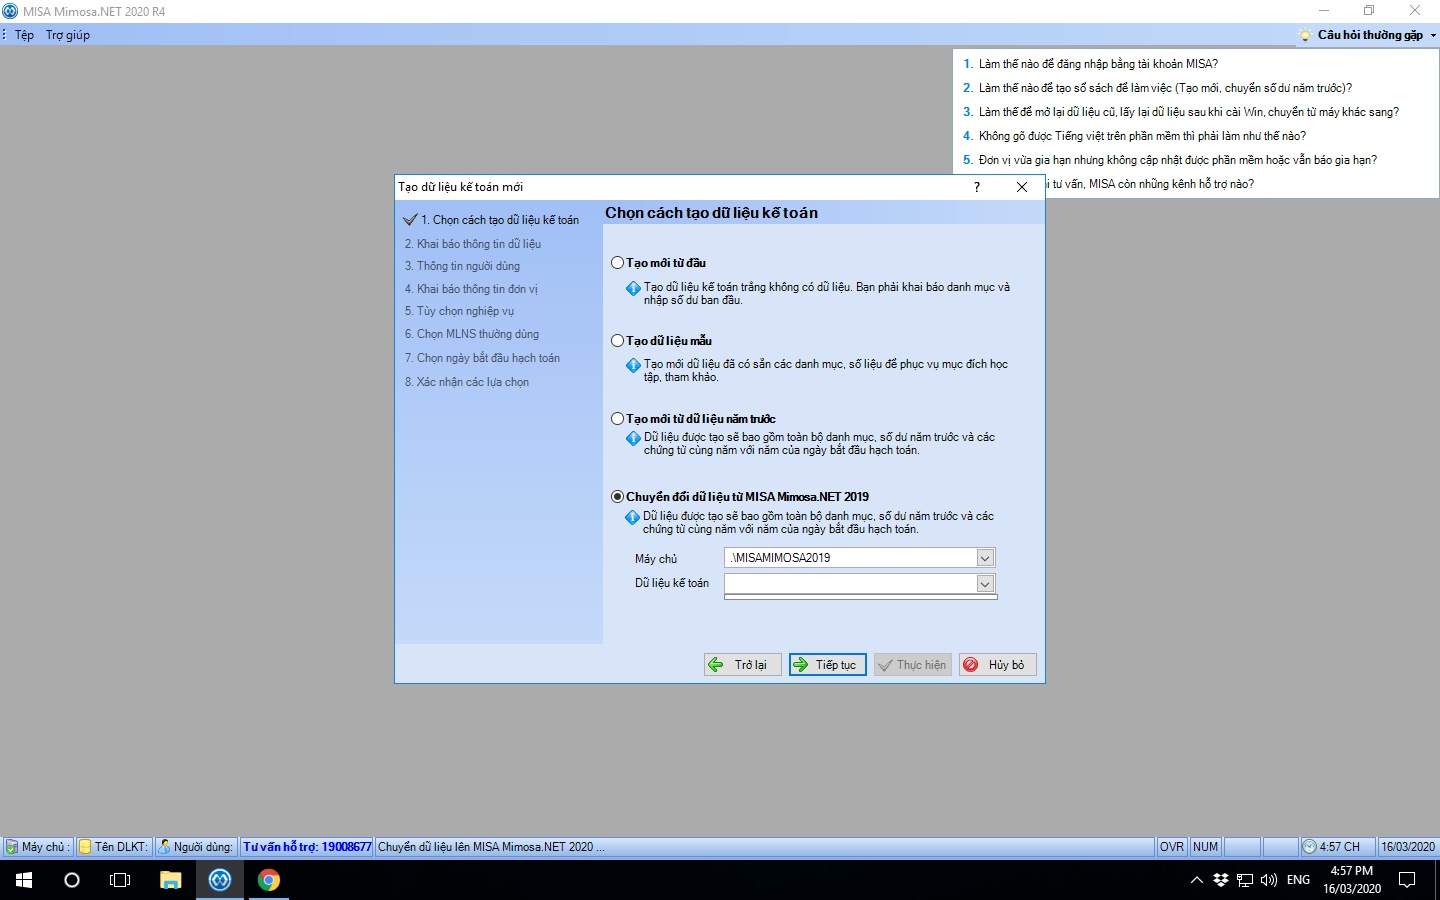Open the FAQ link about MISA account login
The image size is (1440, 900).
tap(1097, 64)
